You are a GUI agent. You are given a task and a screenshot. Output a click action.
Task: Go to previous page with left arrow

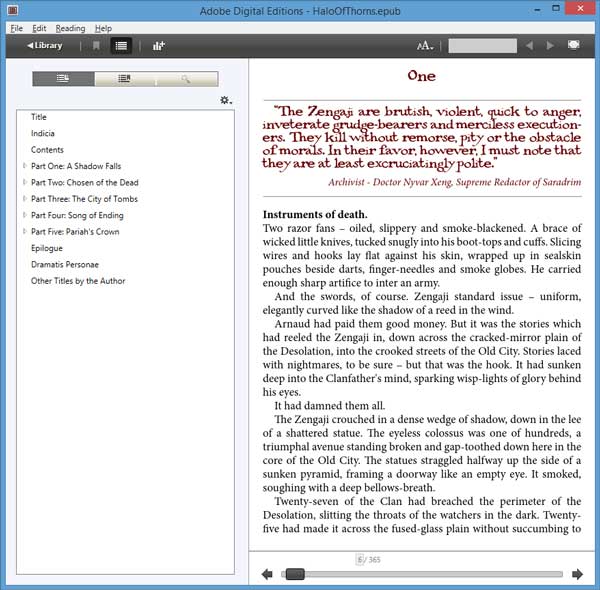[x=267, y=574]
